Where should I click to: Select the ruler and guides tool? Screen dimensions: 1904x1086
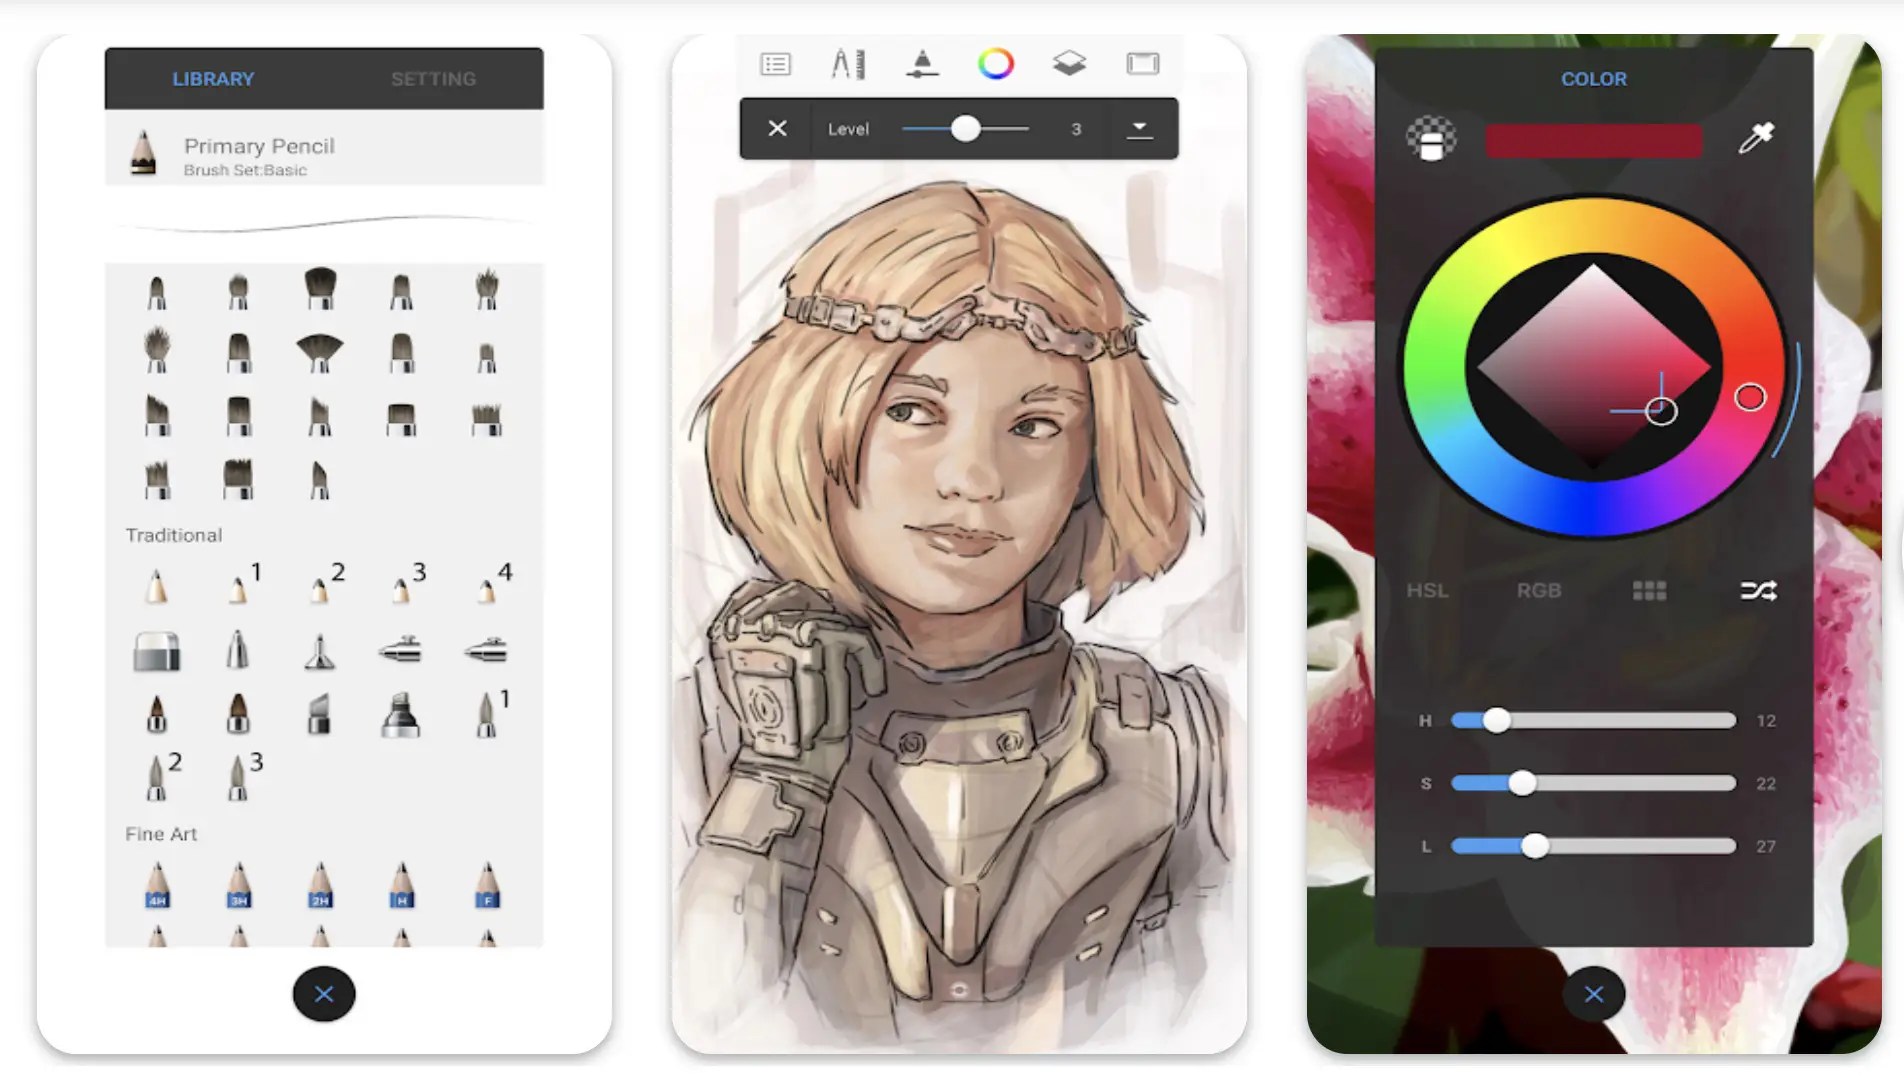click(x=846, y=63)
